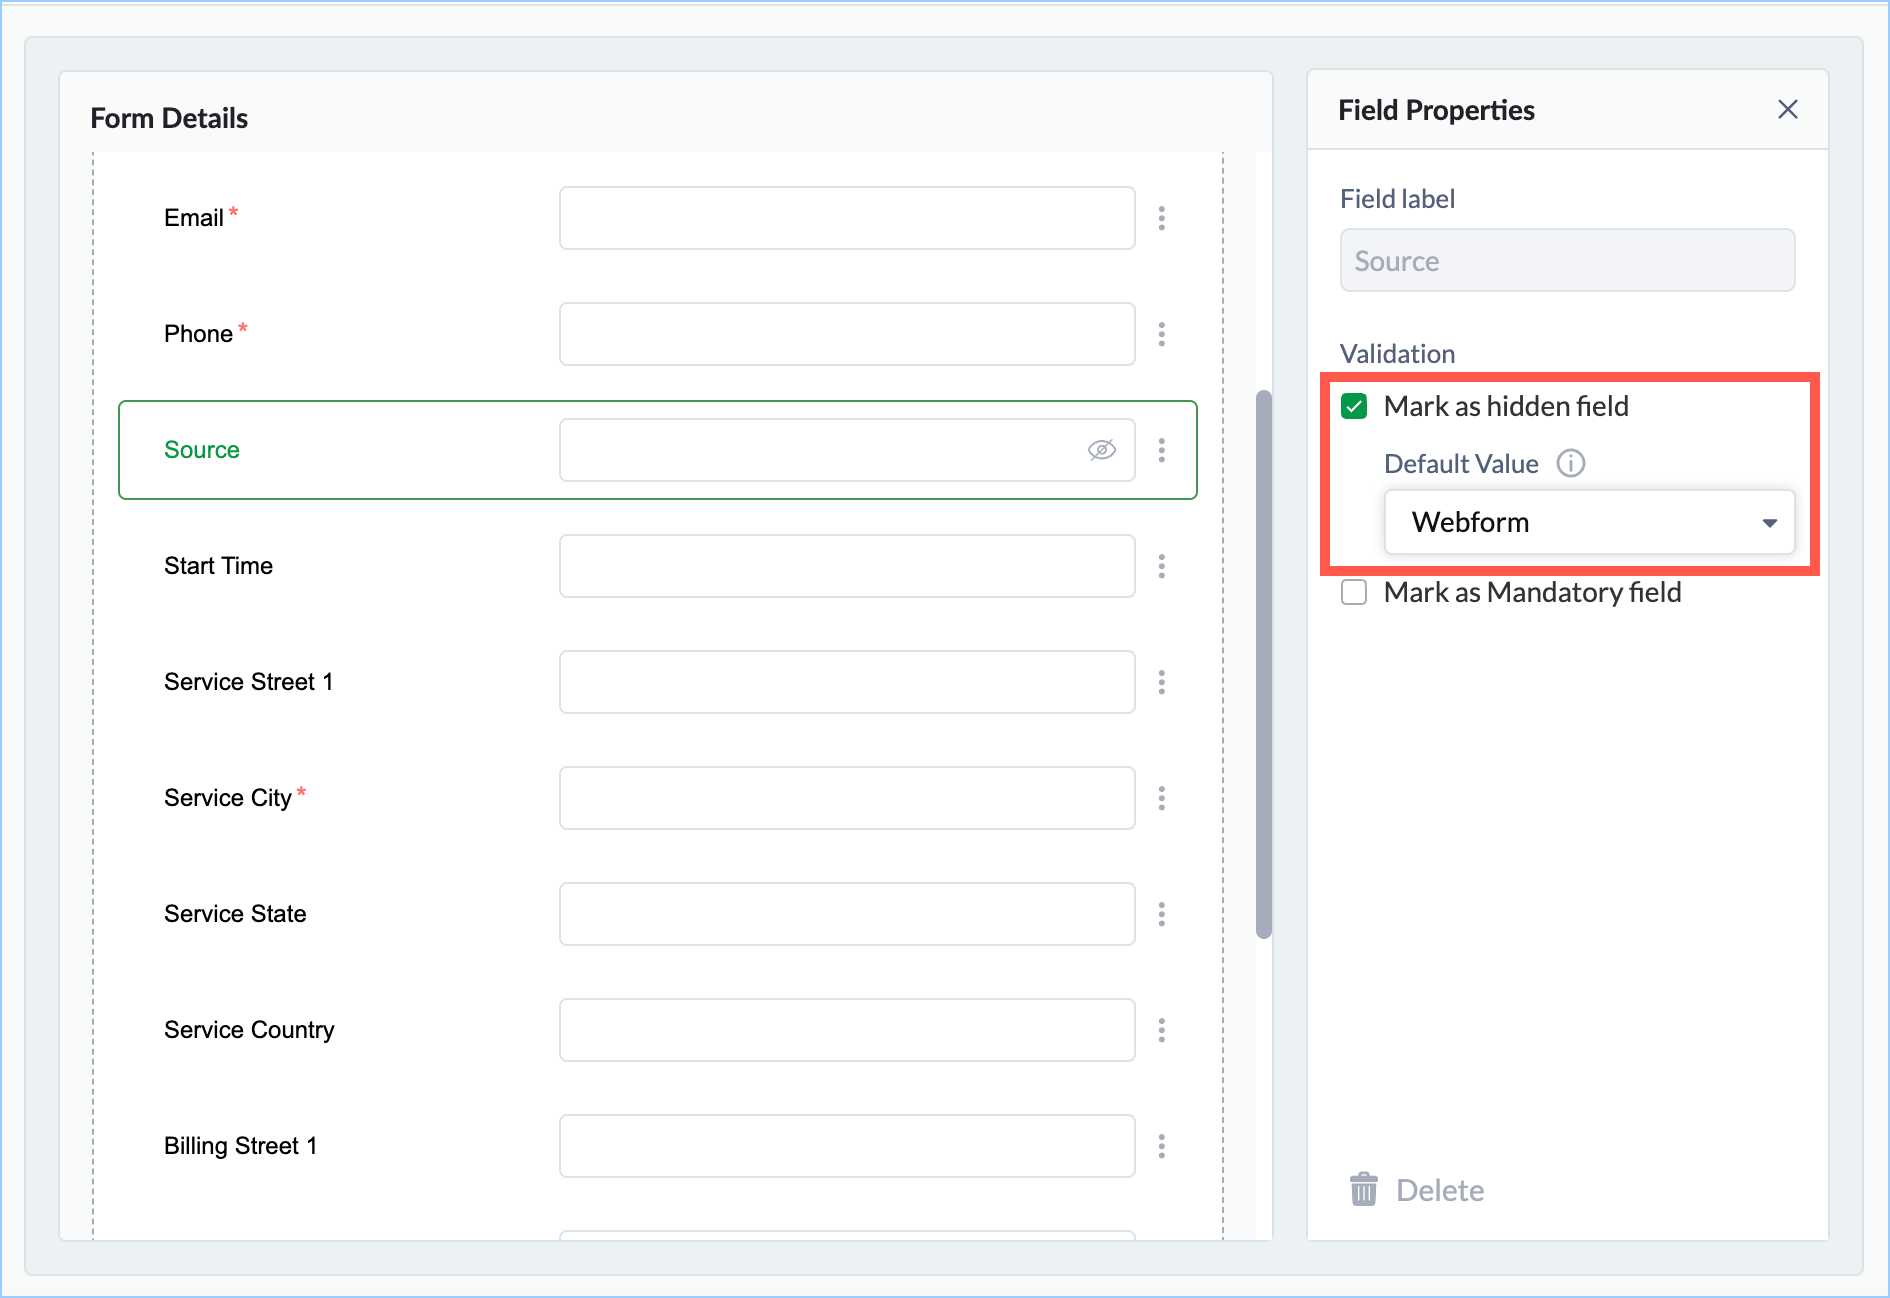Open three-dot menu for Service Street 1
1890x1298 pixels.
pyautogui.click(x=1161, y=682)
